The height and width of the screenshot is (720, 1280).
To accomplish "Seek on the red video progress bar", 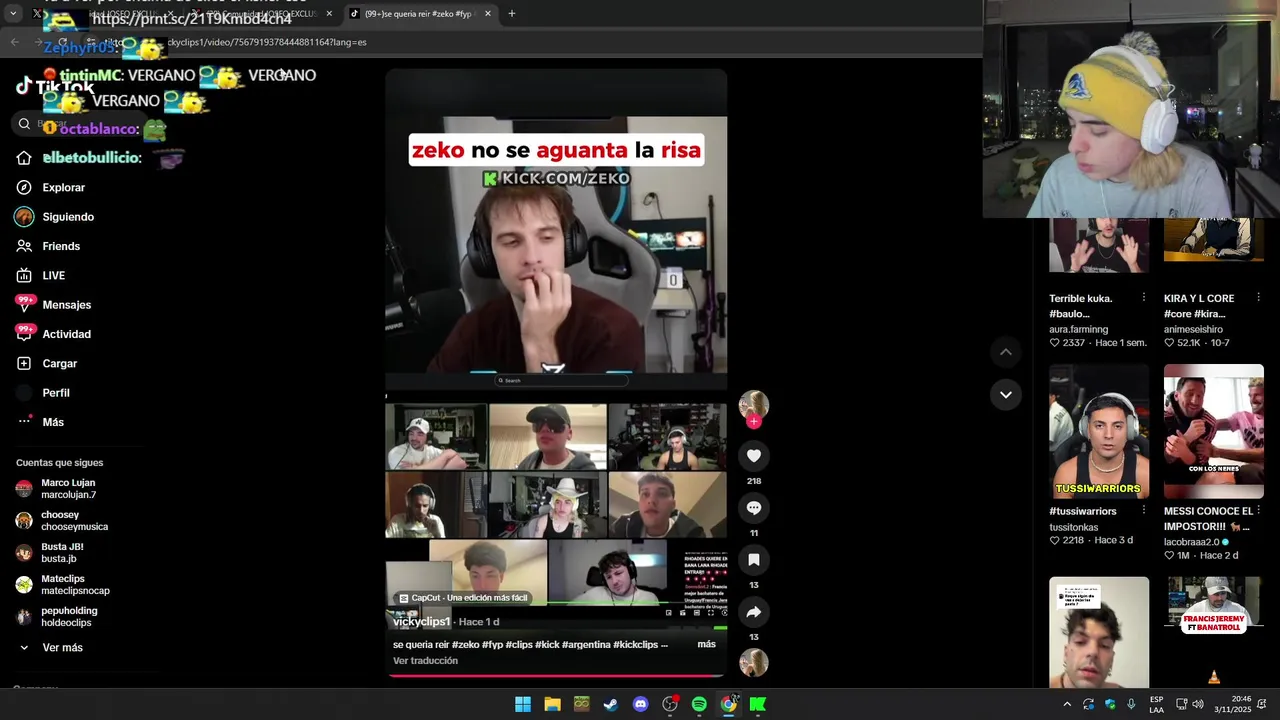I will (556, 675).
